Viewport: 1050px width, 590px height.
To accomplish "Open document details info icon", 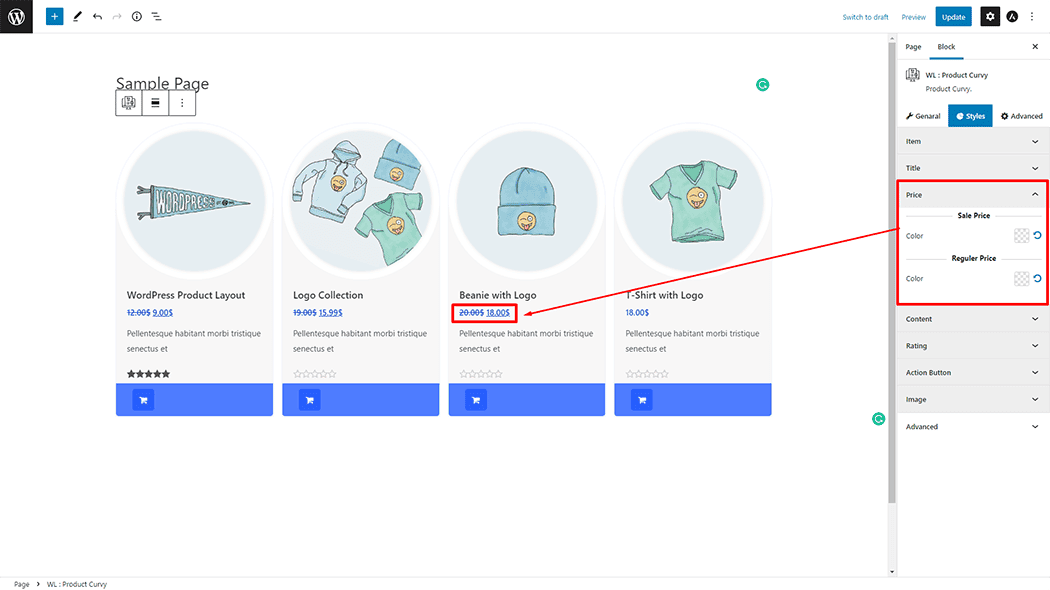I will 136,17.
